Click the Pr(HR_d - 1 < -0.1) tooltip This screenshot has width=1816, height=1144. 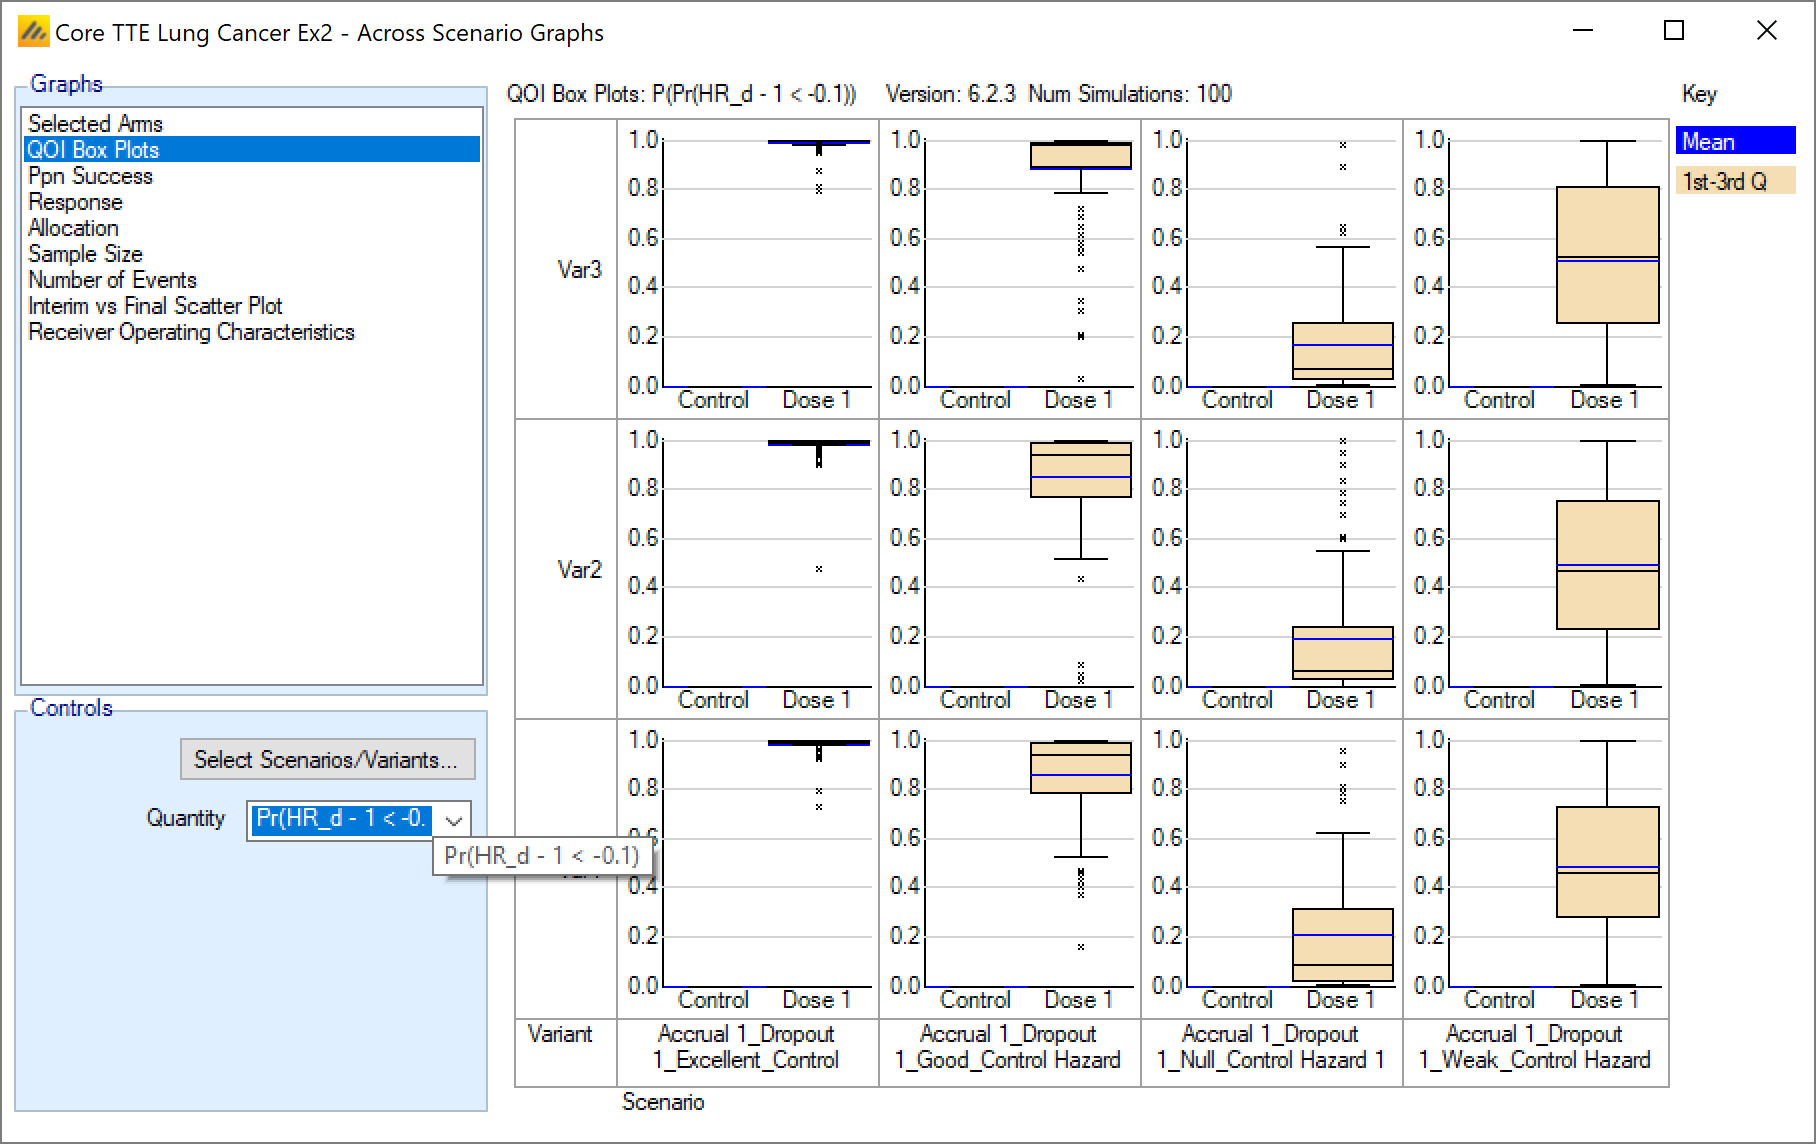[542, 856]
